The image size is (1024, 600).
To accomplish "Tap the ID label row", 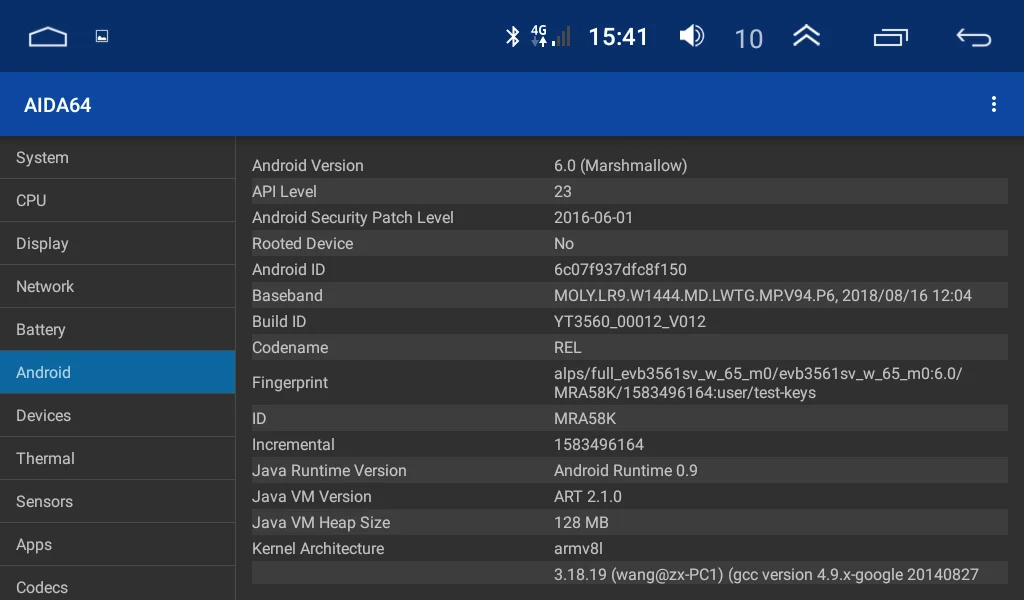I will [x=630, y=418].
